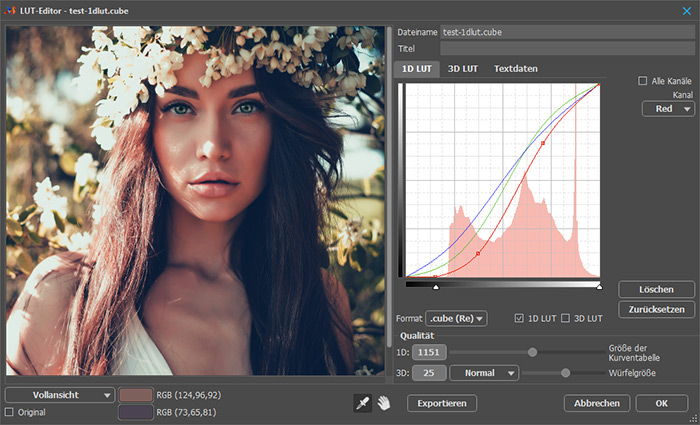Open the Kanal dropdown showing Red
Viewport: 700px width, 425px height.
[668, 109]
